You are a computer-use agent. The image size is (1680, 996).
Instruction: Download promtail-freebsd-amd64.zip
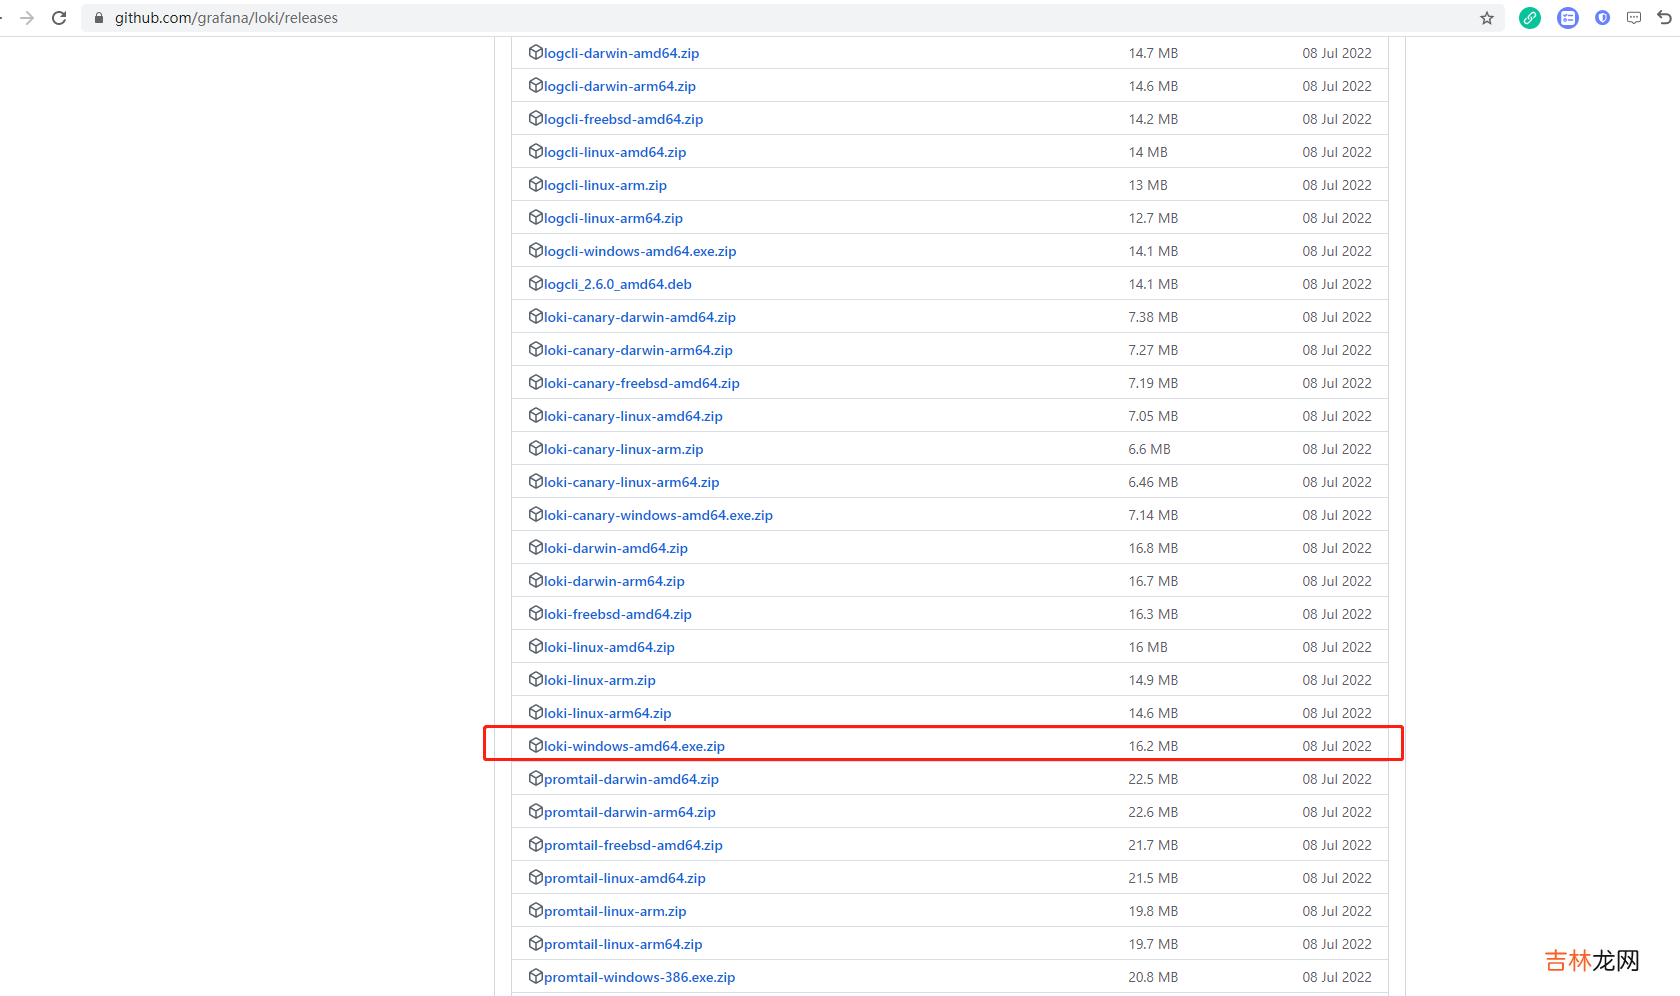click(633, 845)
